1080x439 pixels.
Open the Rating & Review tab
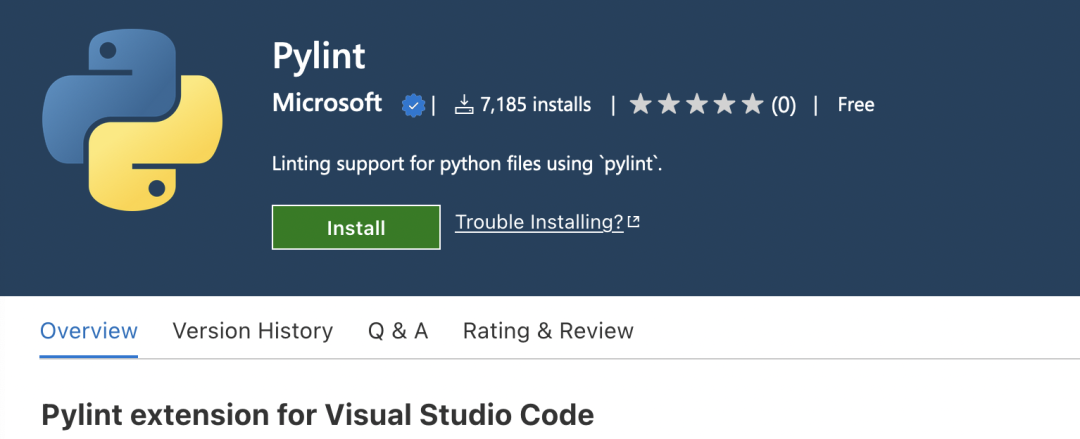[x=548, y=331]
